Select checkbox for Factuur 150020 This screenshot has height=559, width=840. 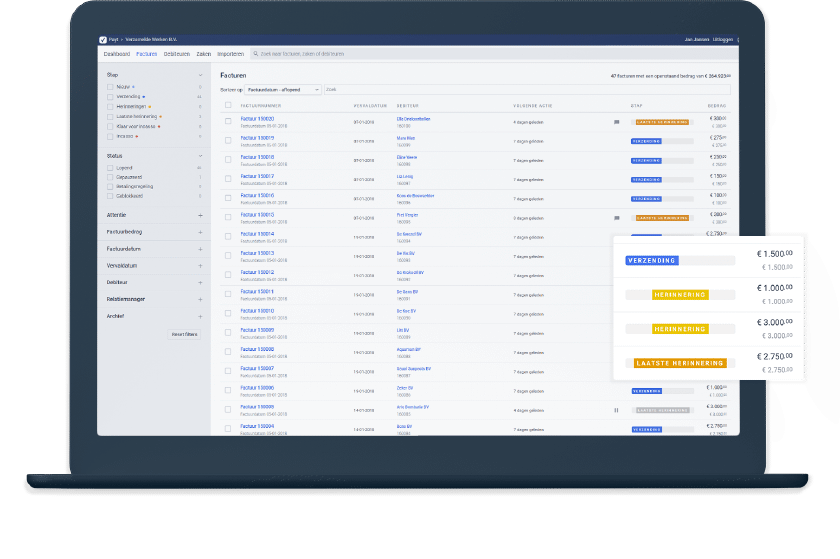(228, 121)
